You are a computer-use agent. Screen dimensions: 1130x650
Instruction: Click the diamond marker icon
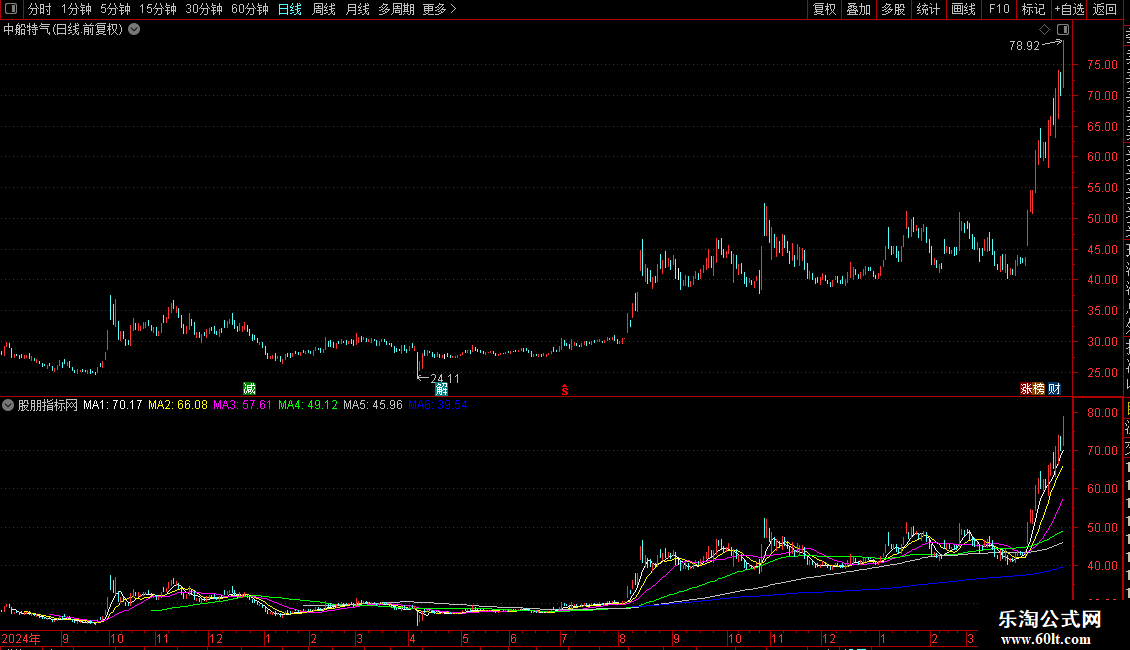1044,30
